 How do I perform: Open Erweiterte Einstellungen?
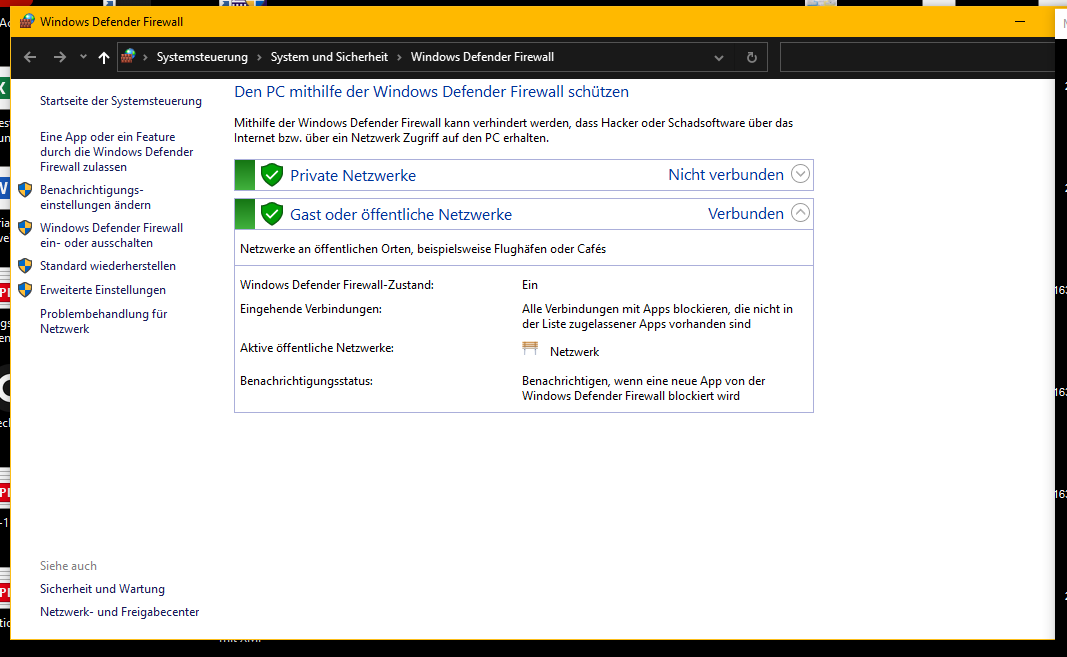[x=103, y=290]
